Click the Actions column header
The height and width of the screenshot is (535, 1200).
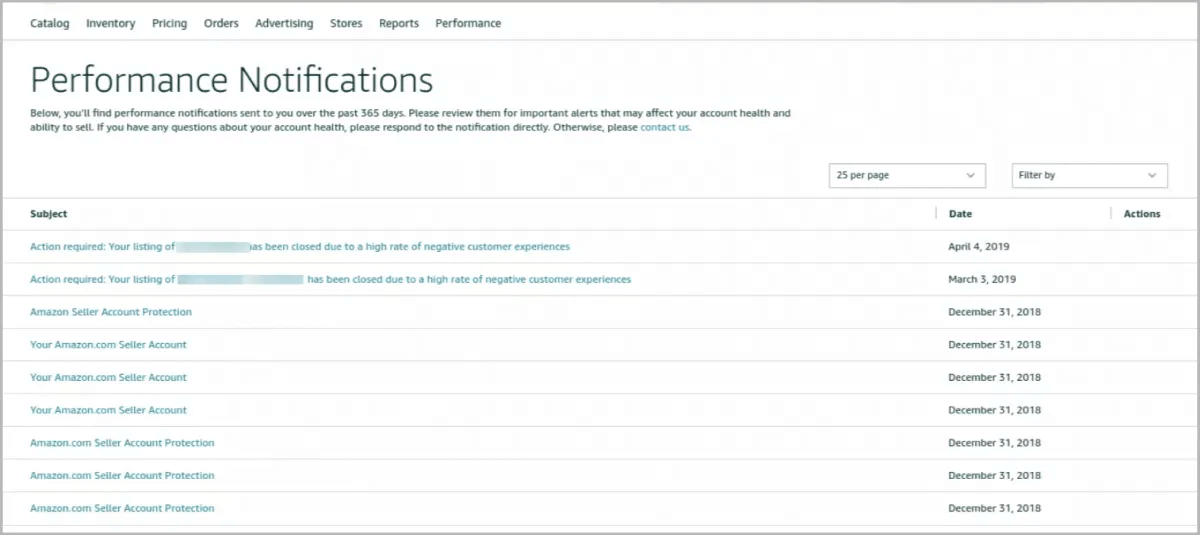click(x=1141, y=214)
